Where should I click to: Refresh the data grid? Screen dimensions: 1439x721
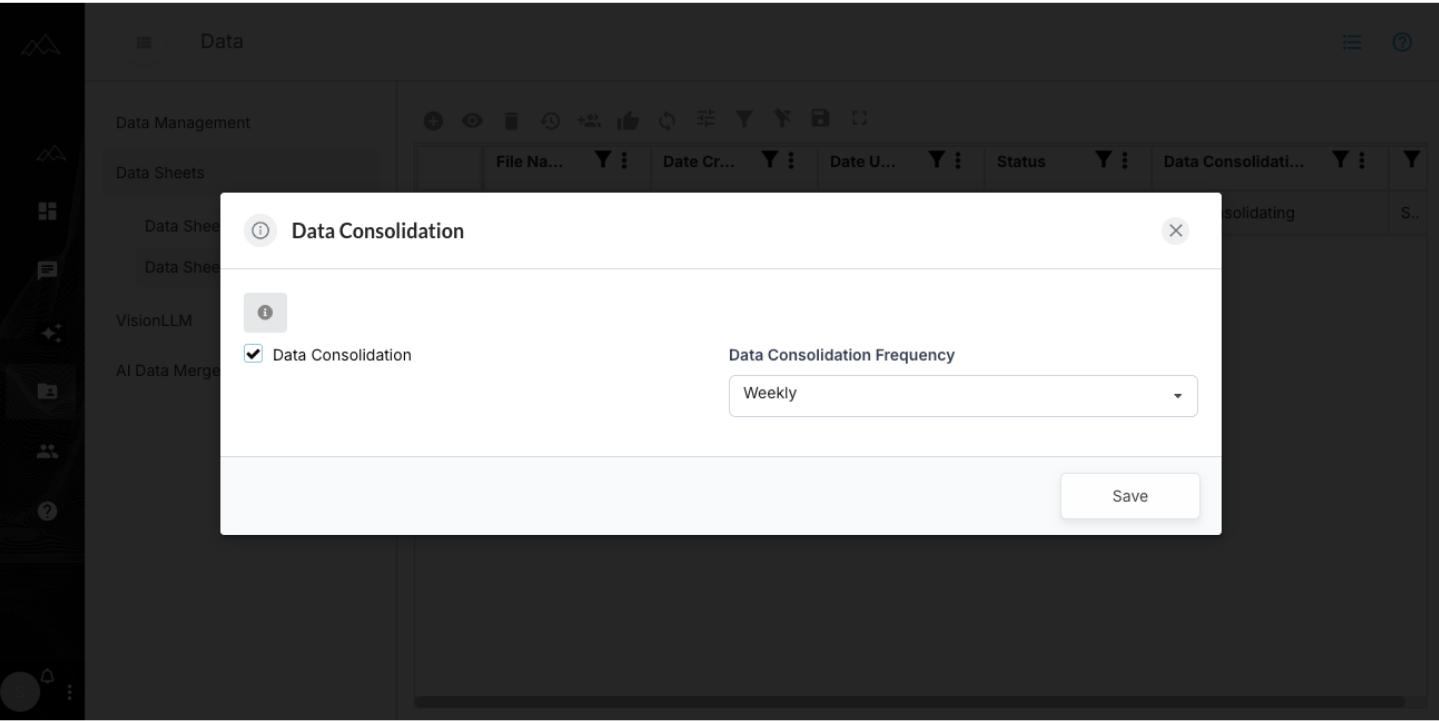[666, 119]
